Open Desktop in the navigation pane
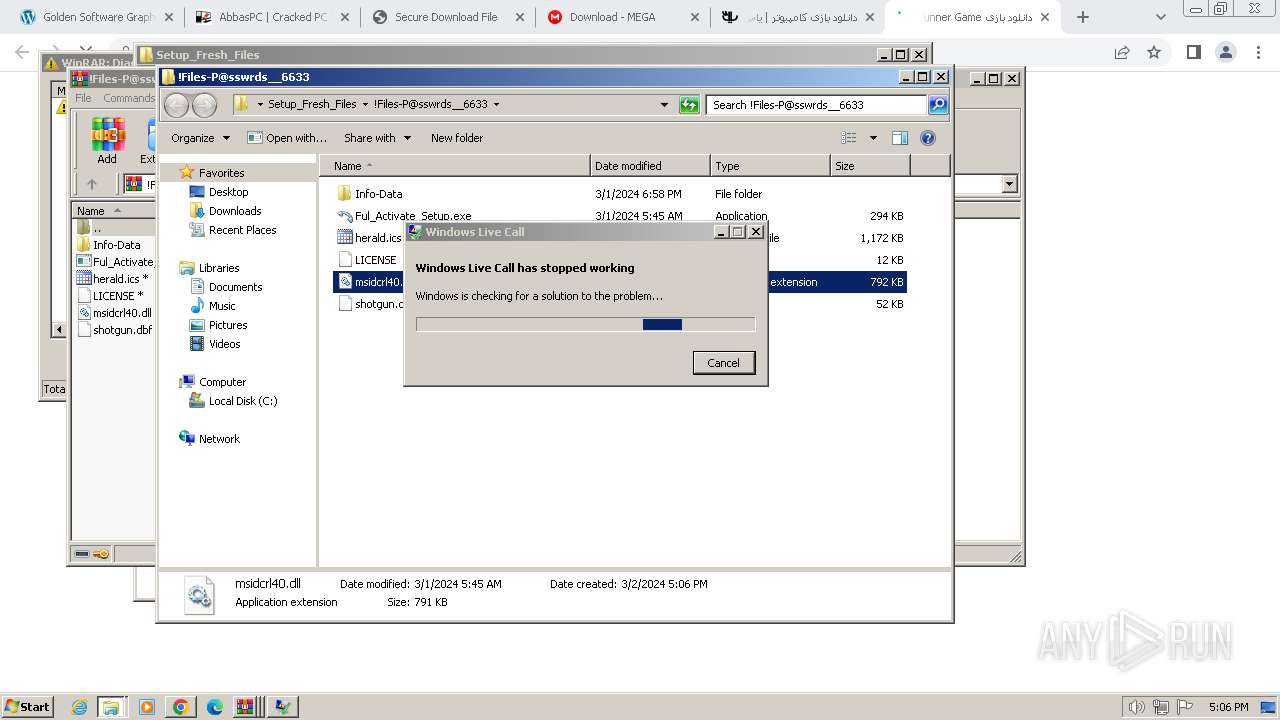The height and width of the screenshot is (720, 1280). point(228,192)
